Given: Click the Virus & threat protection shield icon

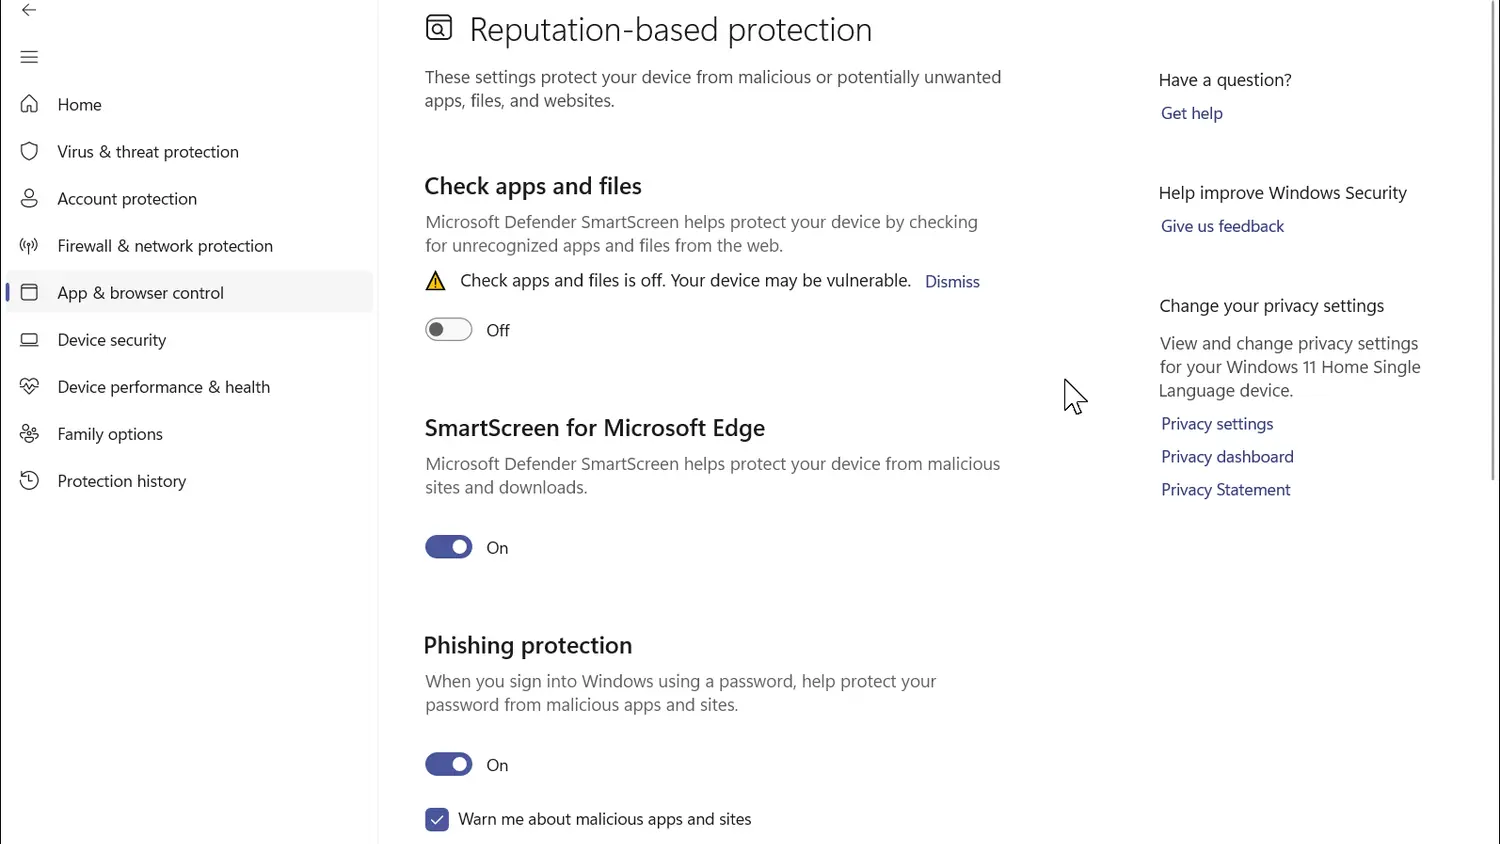Looking at the screenshot, I should click(x=29, y=151).
